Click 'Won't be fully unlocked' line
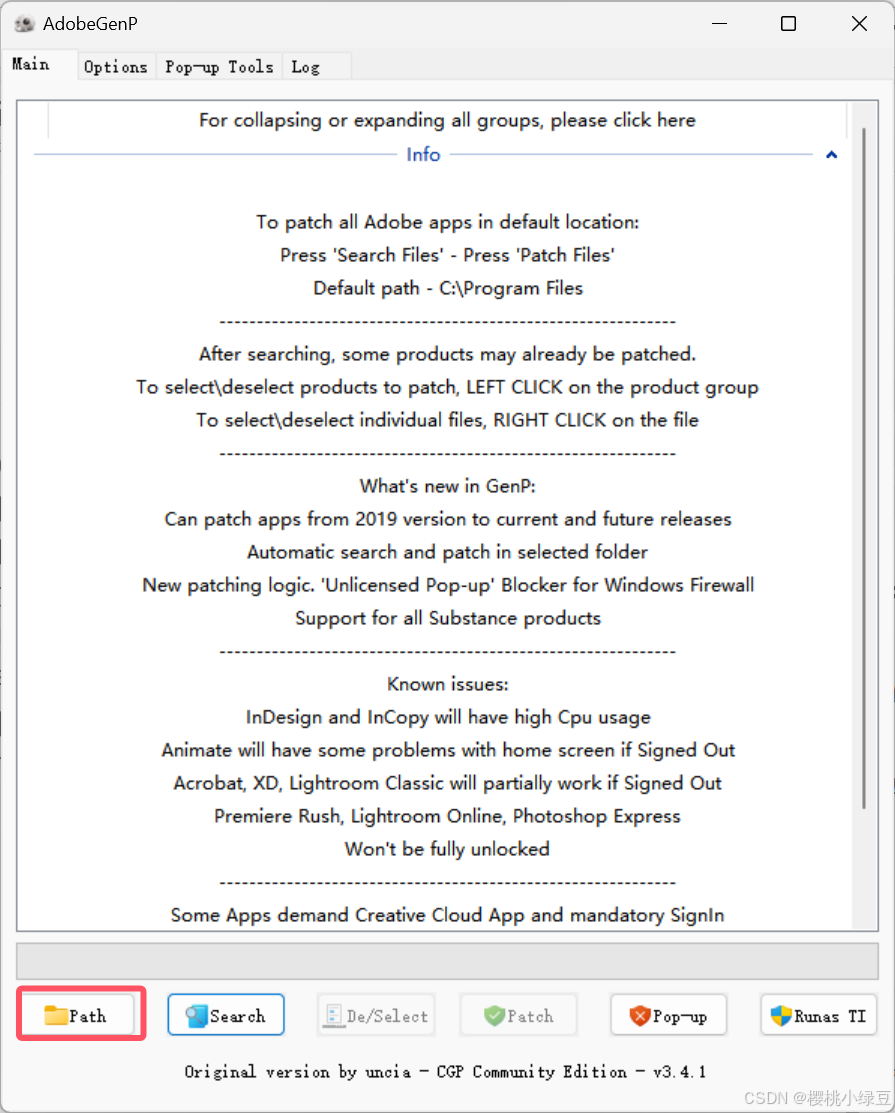 [447, 849]
